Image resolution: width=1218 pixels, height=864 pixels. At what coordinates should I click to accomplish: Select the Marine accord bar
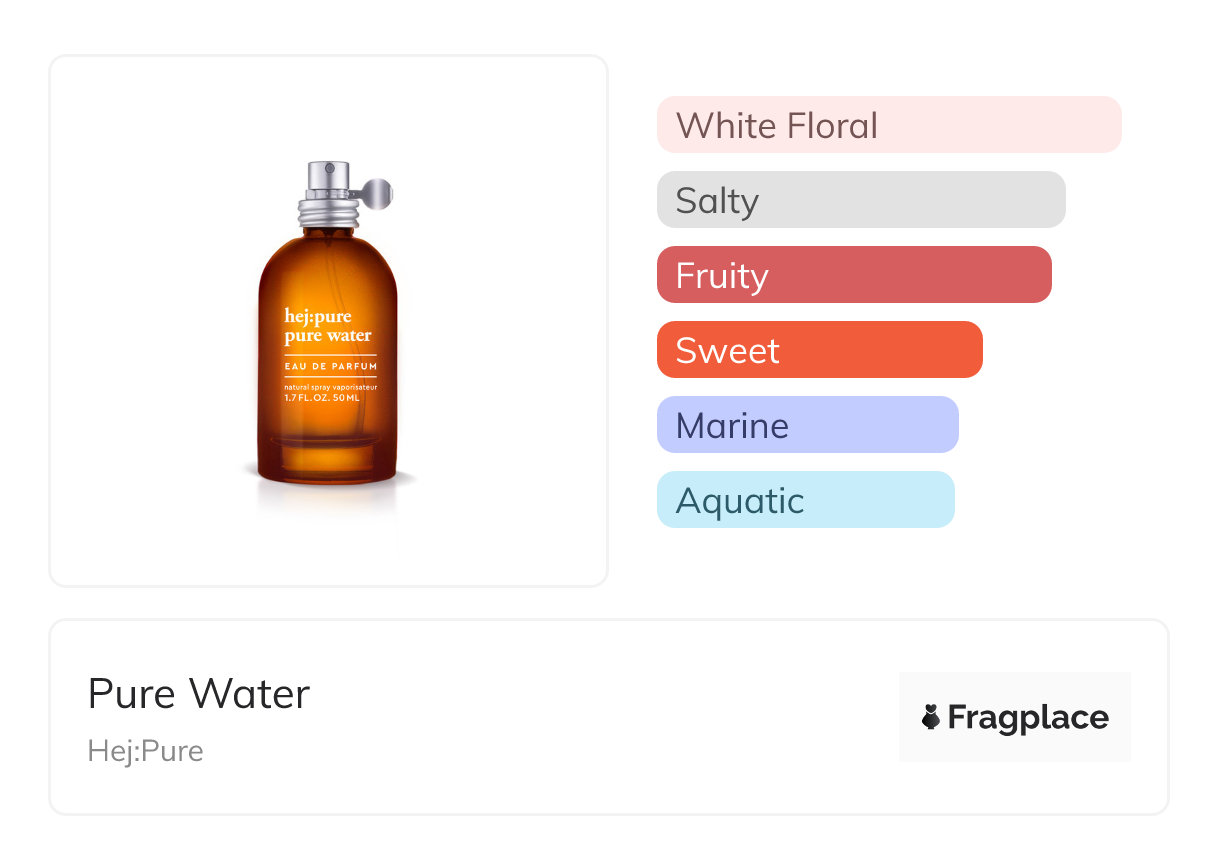tap(807, 425)
